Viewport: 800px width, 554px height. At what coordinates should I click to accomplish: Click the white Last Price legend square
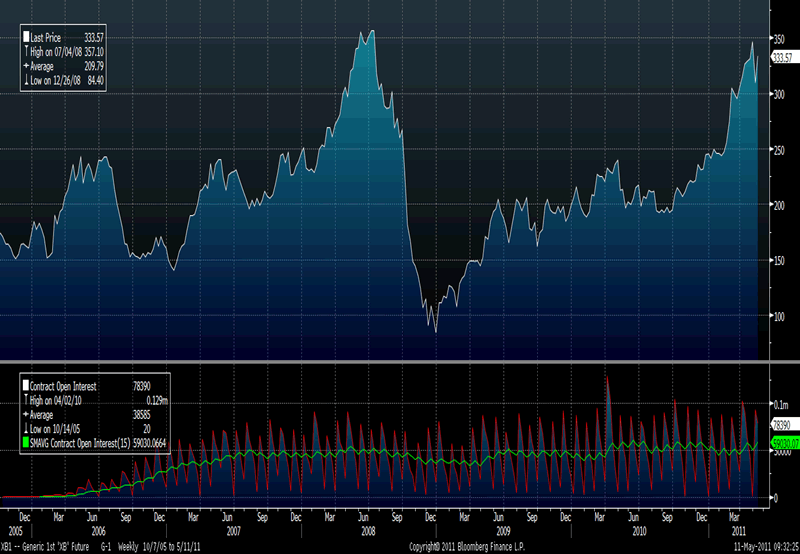(26, 37)
